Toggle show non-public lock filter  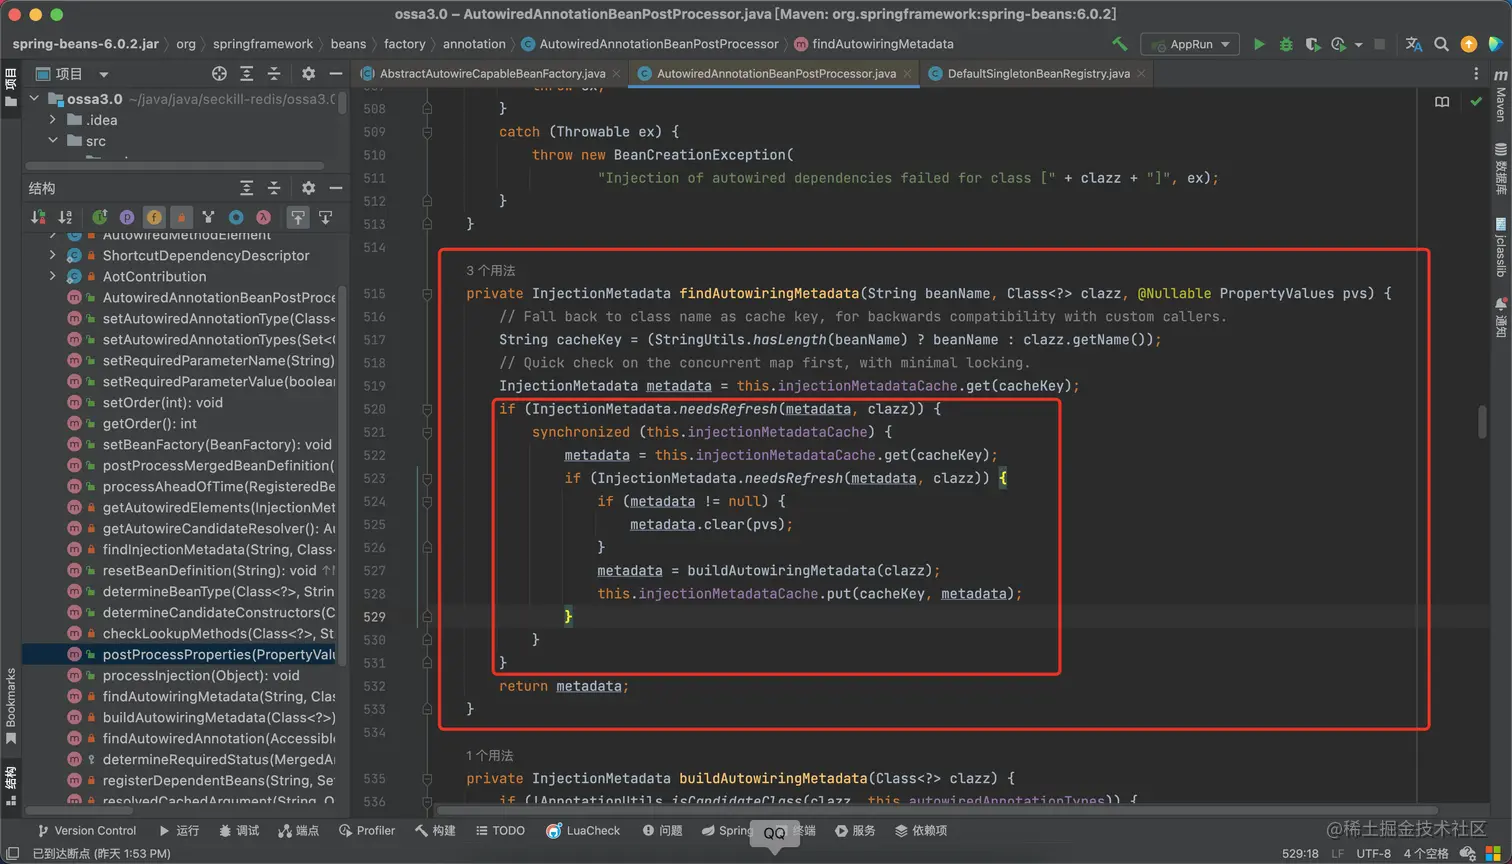(181, 217)
